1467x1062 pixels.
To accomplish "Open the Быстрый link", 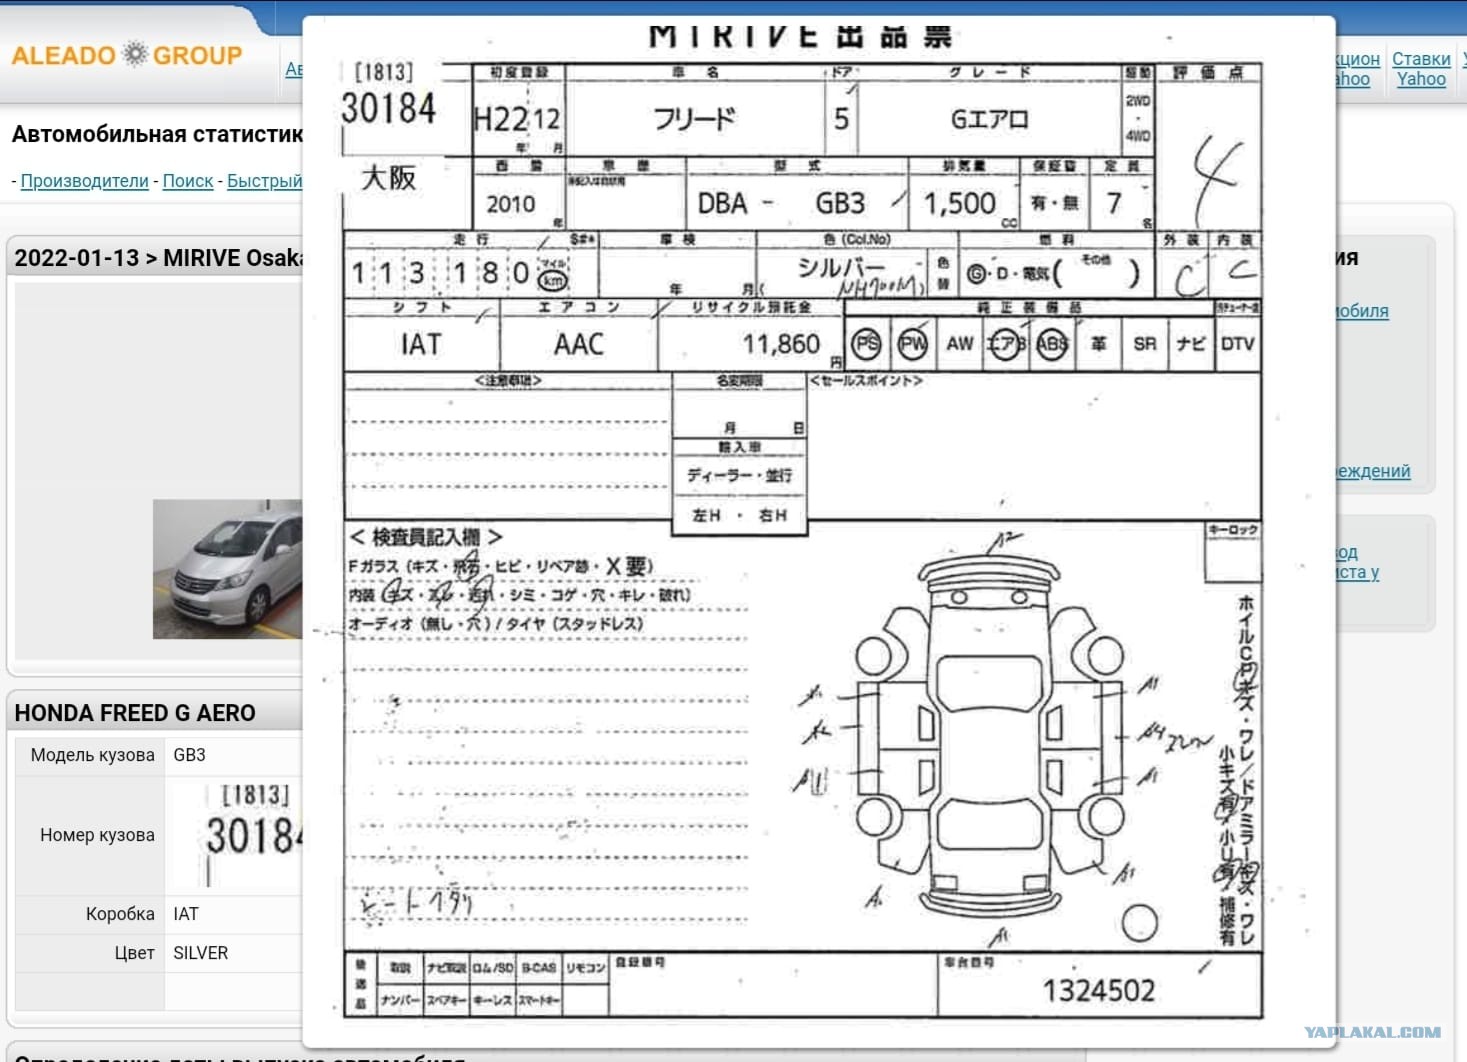I will (264, 181).
